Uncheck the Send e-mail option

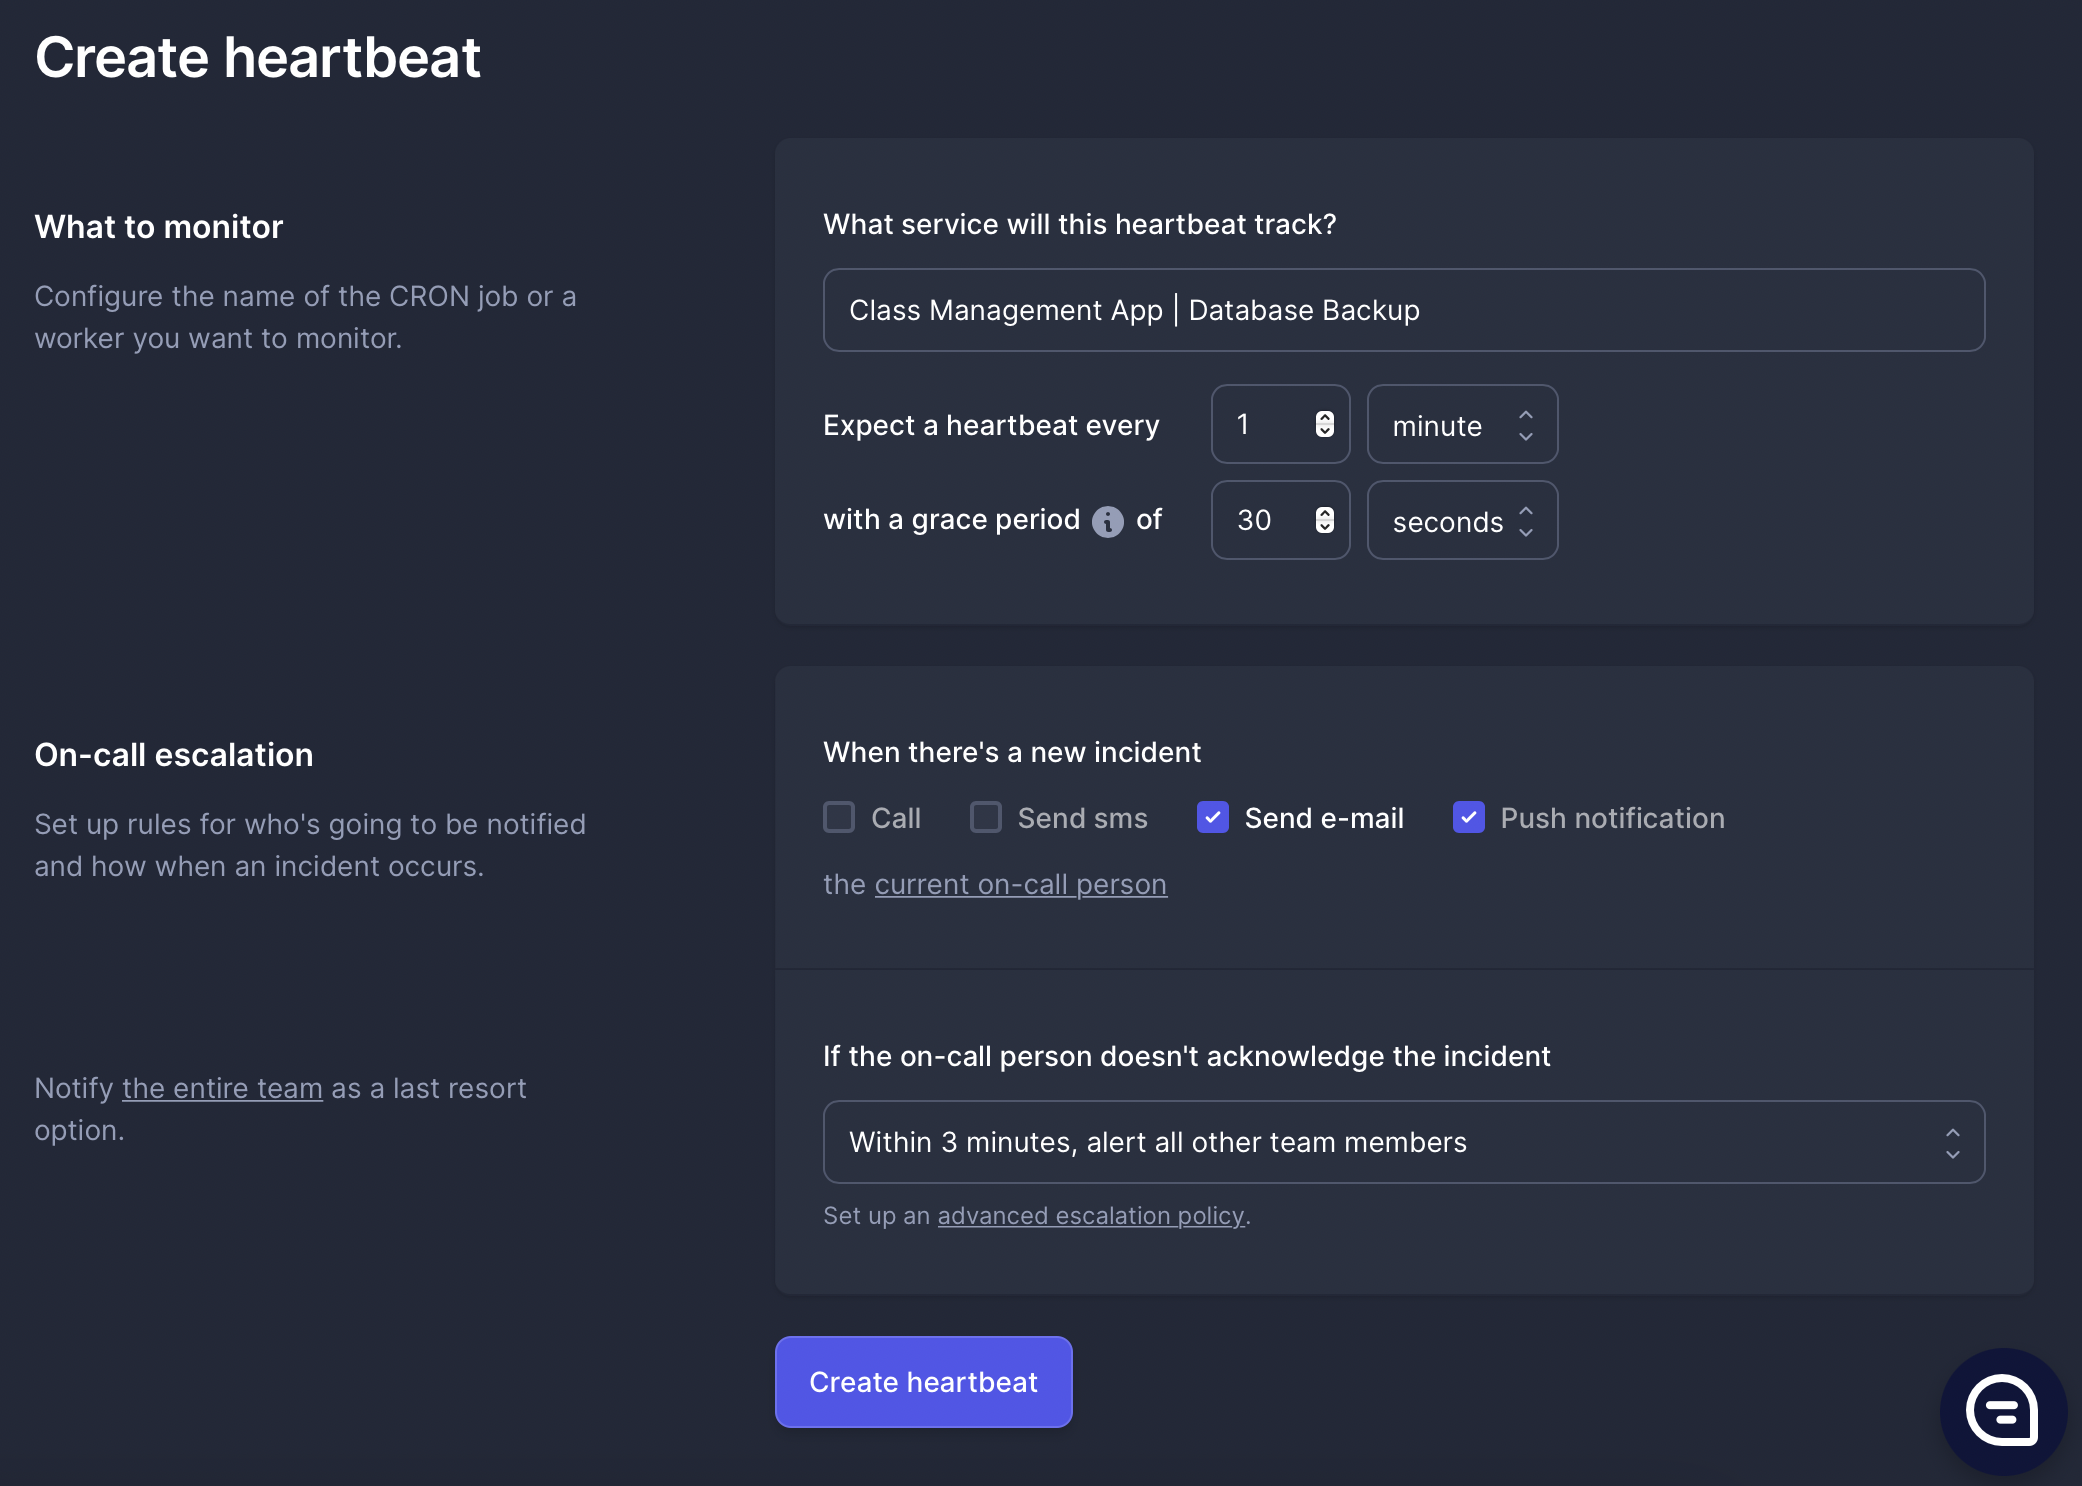pos(1212,817)
